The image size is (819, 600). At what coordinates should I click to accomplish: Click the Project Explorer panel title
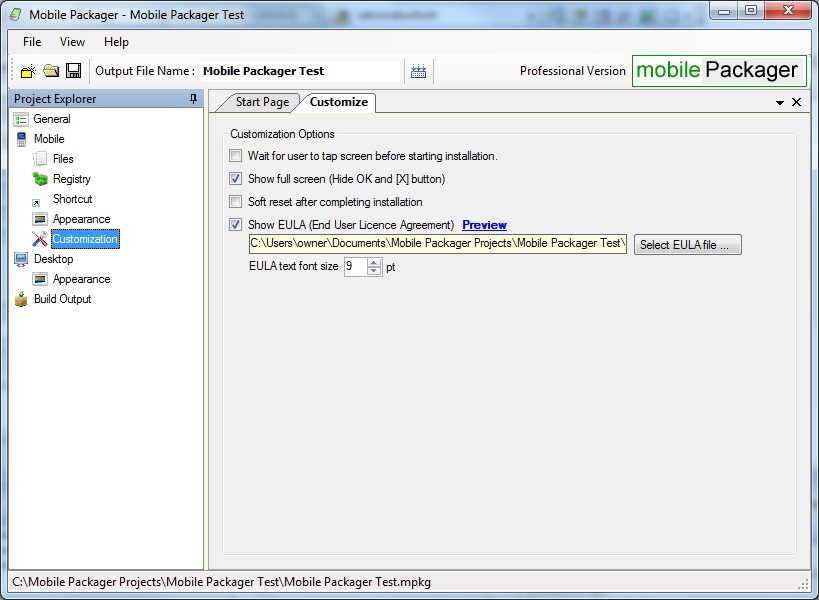click(x=55, y=99)
